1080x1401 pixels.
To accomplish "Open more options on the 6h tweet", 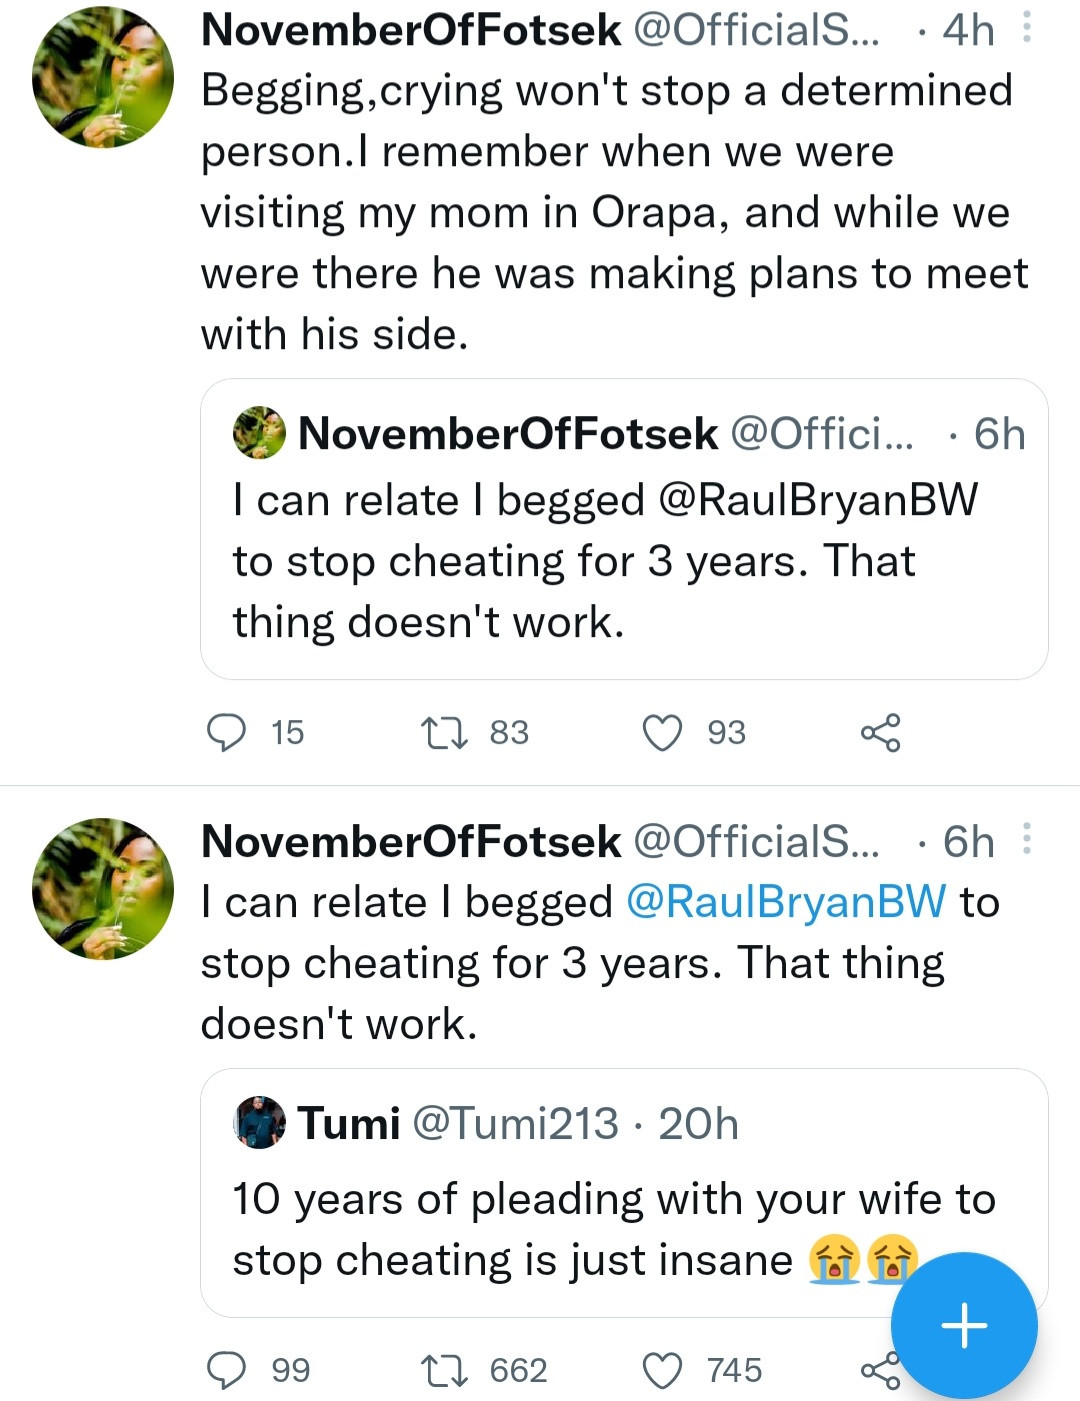I will tap(1027, 839).
